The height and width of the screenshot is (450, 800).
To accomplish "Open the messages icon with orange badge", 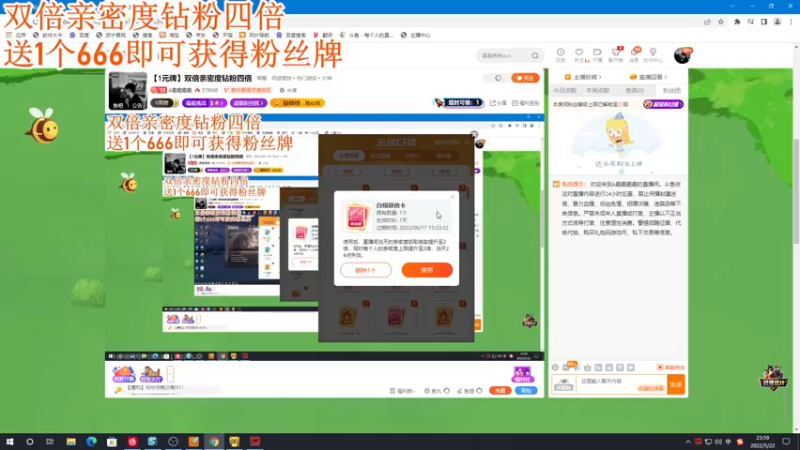I will click(634, 55).
